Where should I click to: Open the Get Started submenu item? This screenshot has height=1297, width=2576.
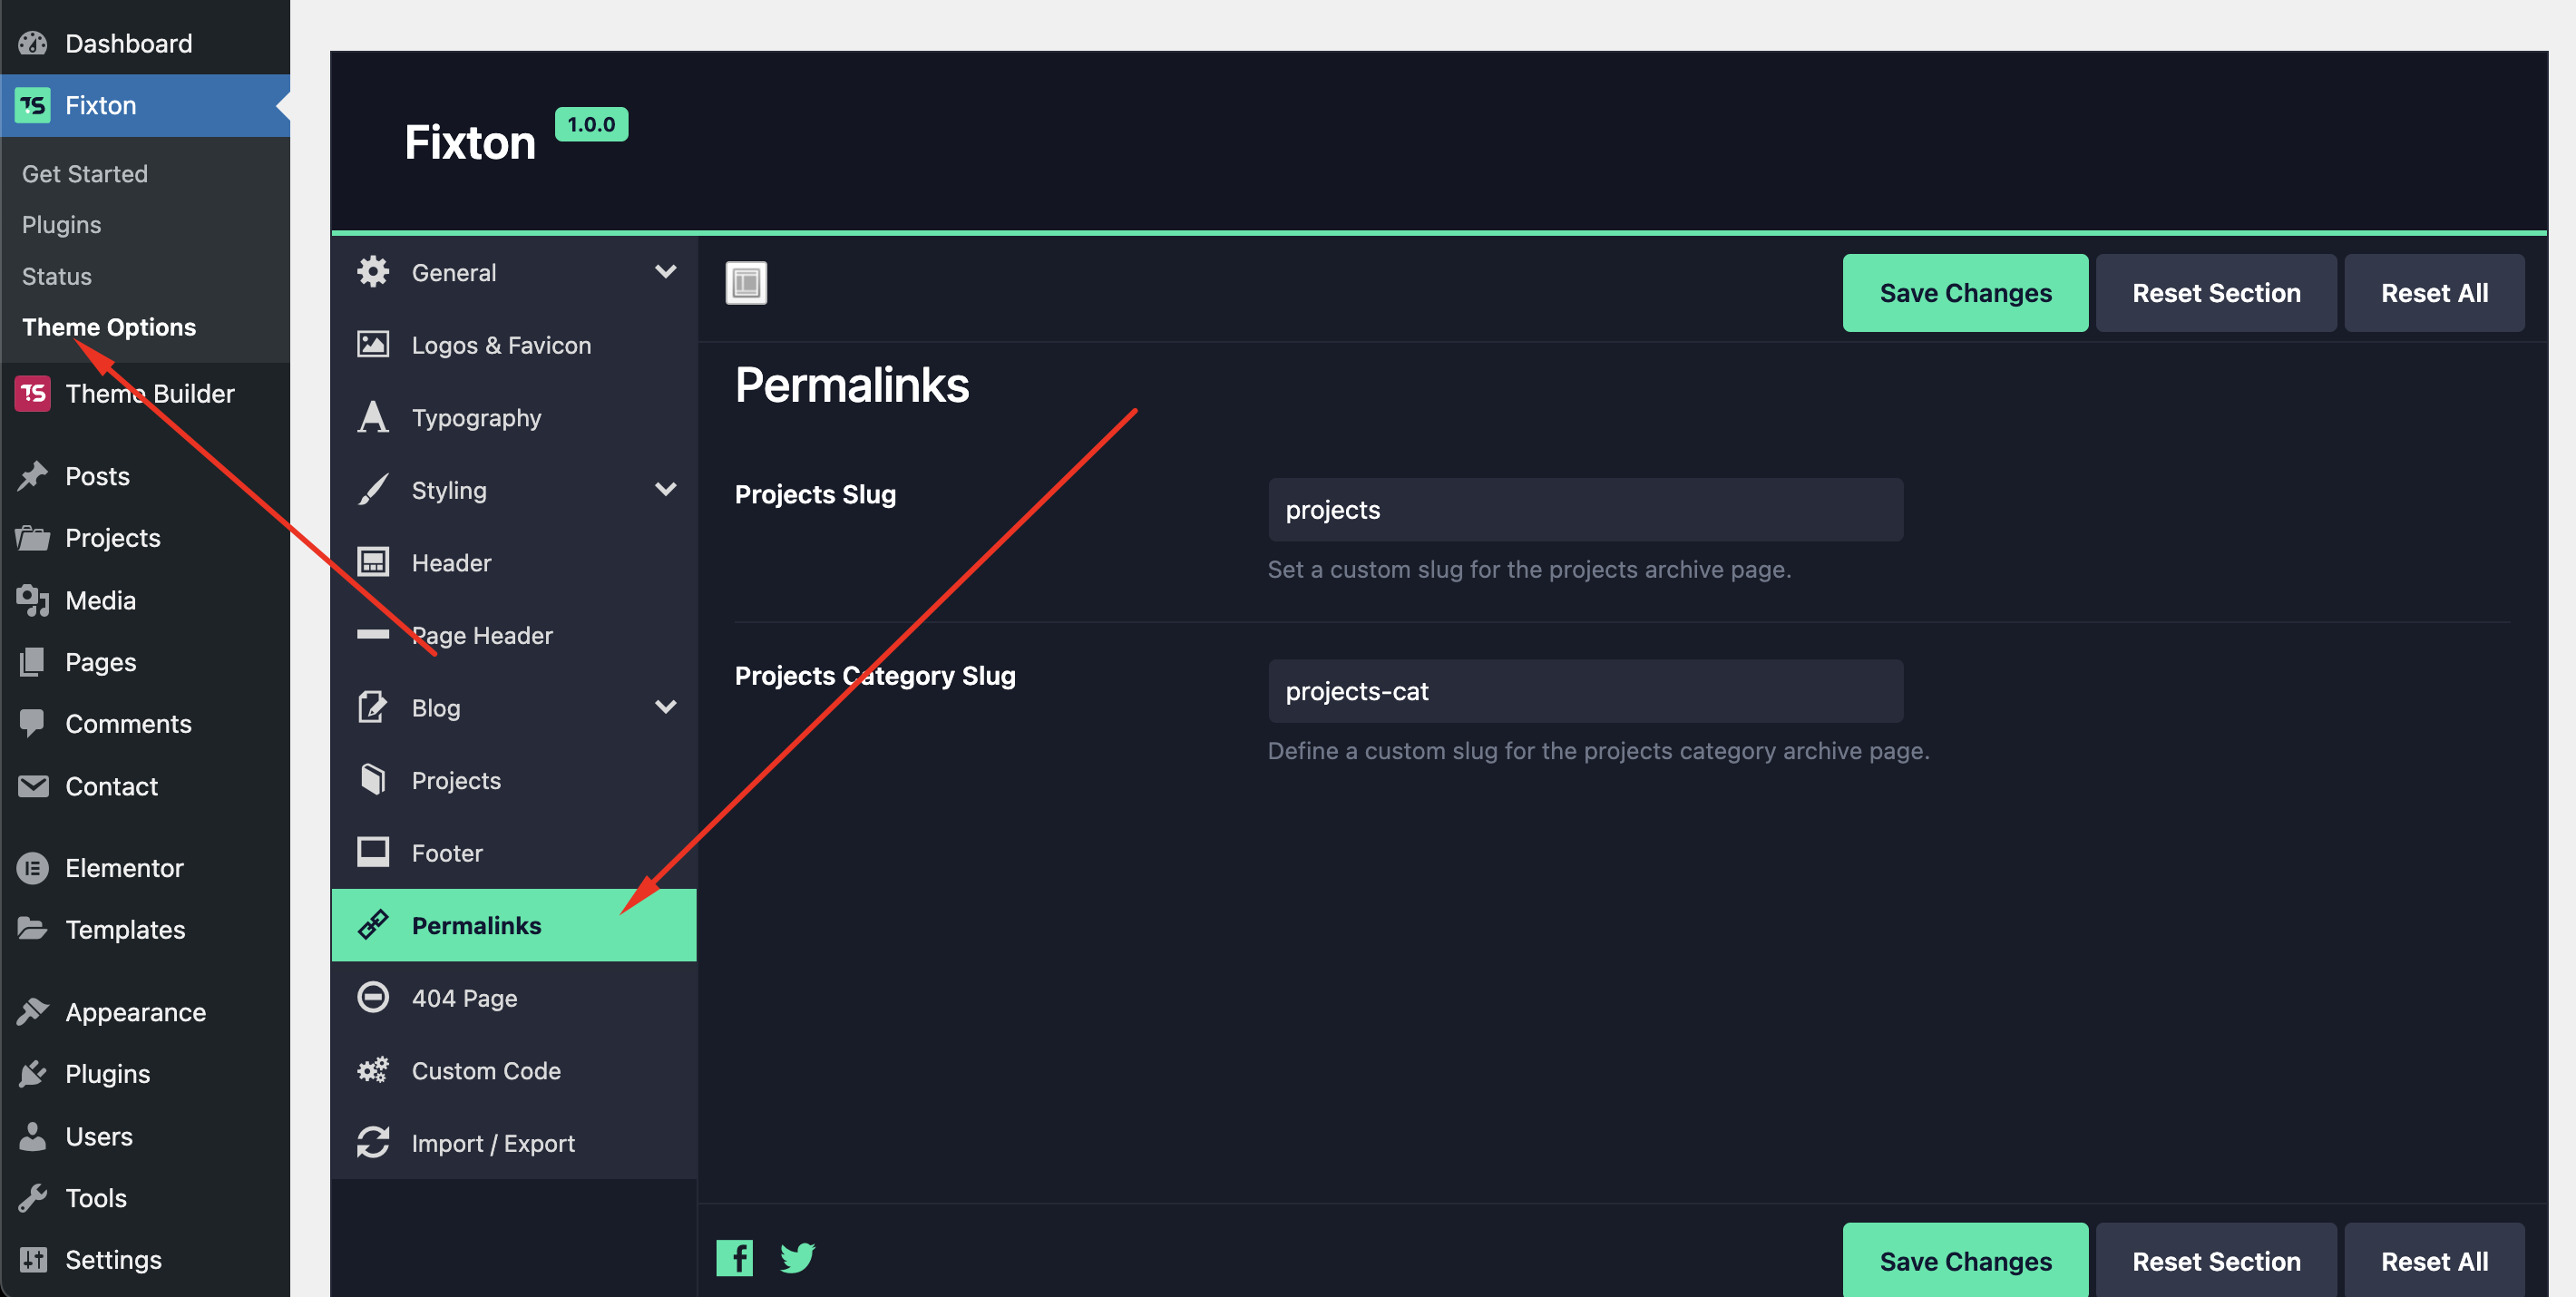coord(85,173)
